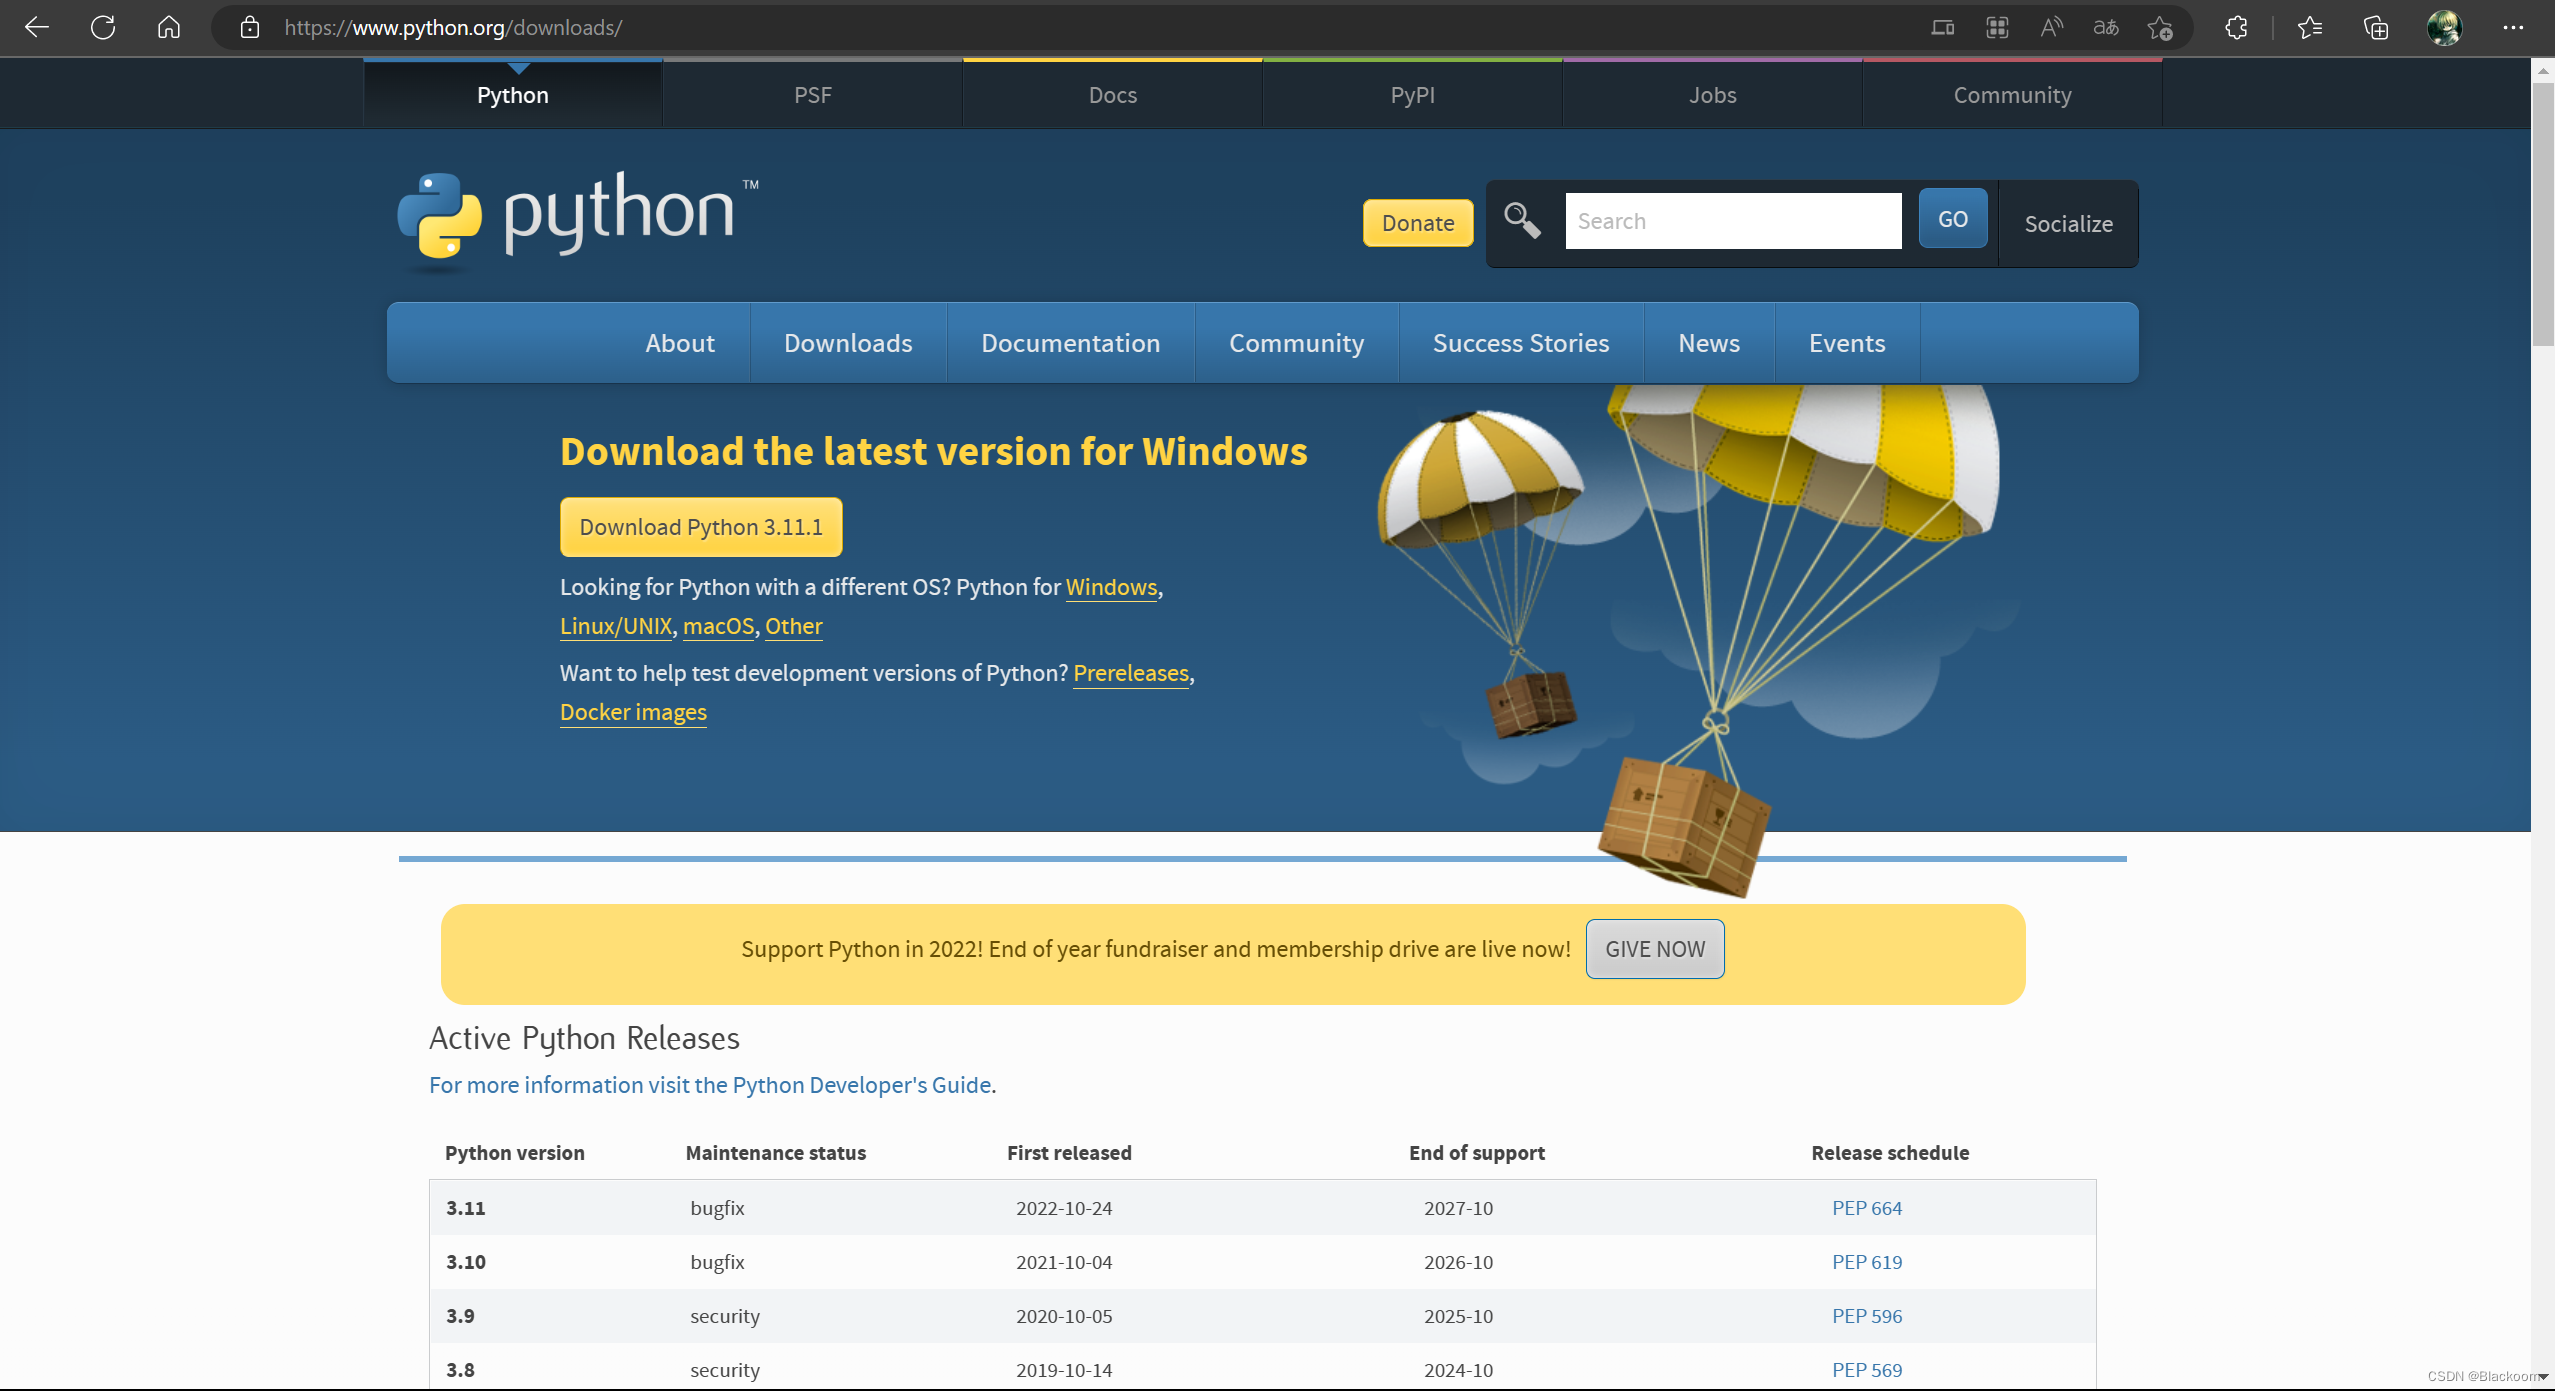This screenshot has height=1391, width=2555.
Task: Click the Maintenance status column header
Action: 776,1153
